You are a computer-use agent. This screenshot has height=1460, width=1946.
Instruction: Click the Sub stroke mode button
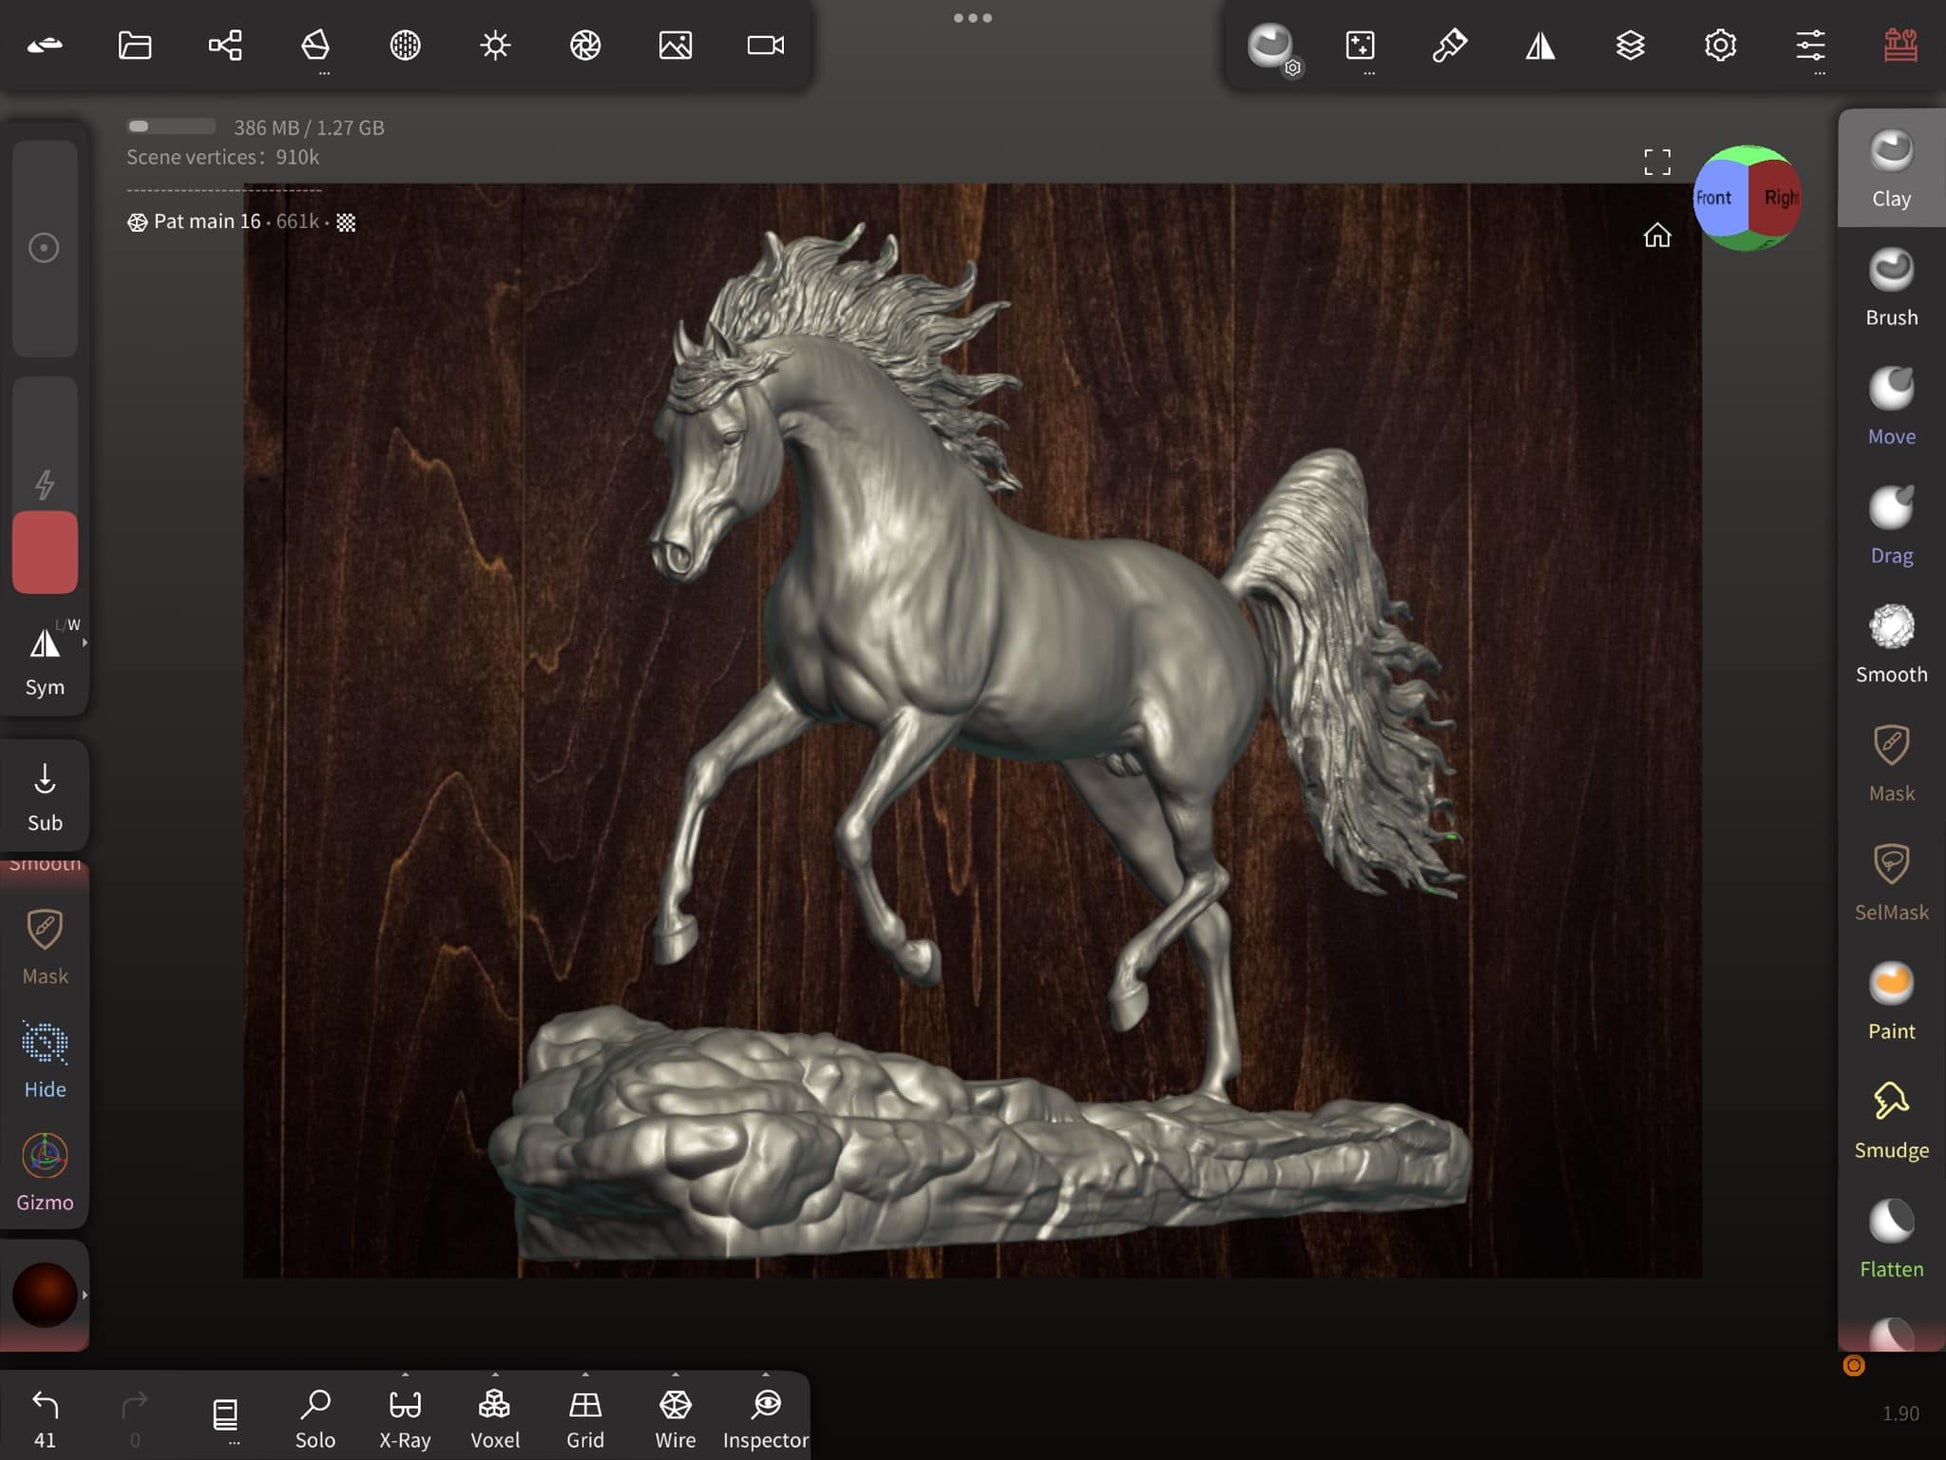pyautogui.click(x=45, y=796)
